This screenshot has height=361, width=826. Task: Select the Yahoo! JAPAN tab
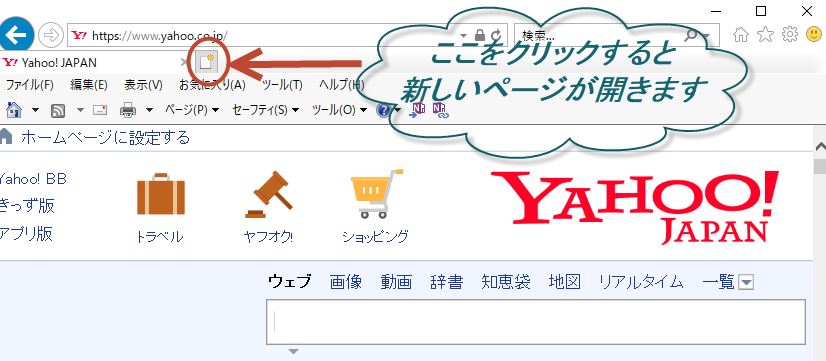point(90,63)
